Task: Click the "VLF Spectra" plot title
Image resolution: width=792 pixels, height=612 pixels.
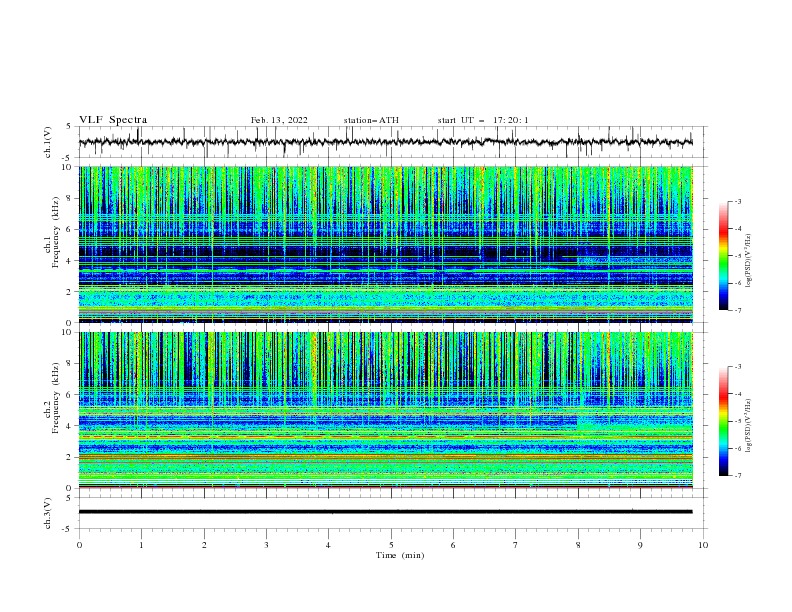Action: pos(113,120)
